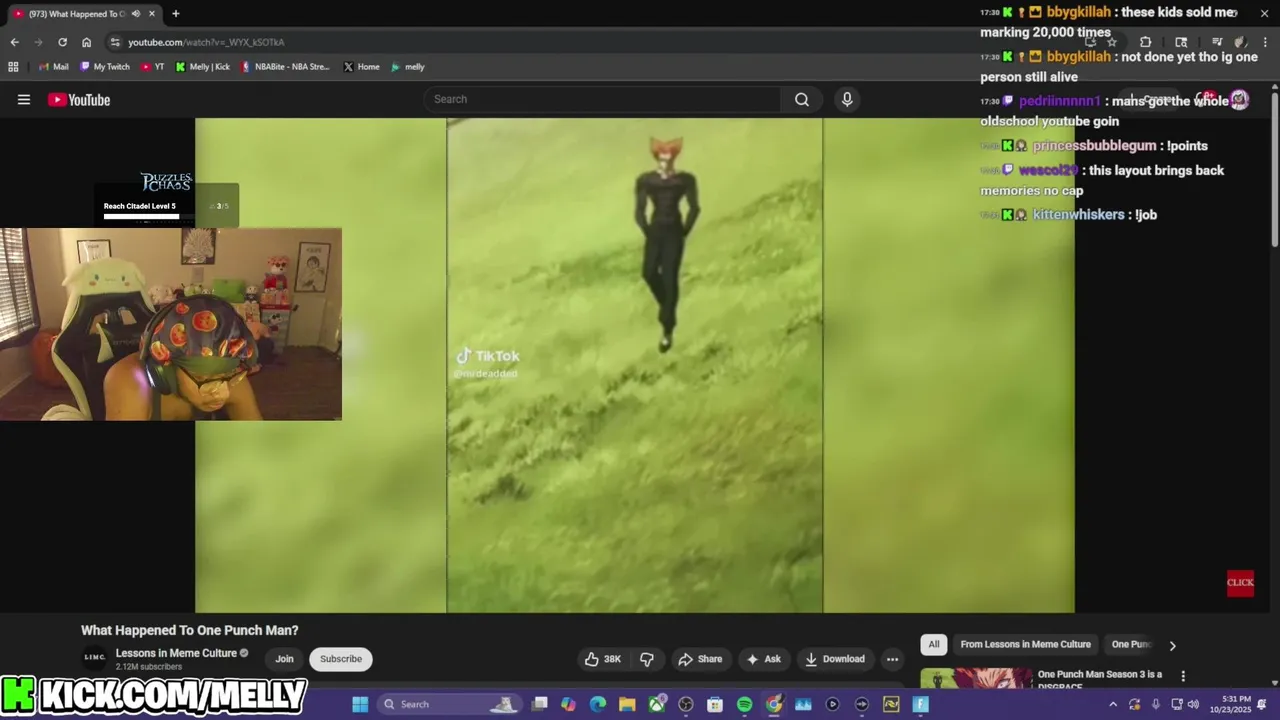Select the One Punch chip
The height and width of the screenshot is (720, 1280).
click(1131, 645)
